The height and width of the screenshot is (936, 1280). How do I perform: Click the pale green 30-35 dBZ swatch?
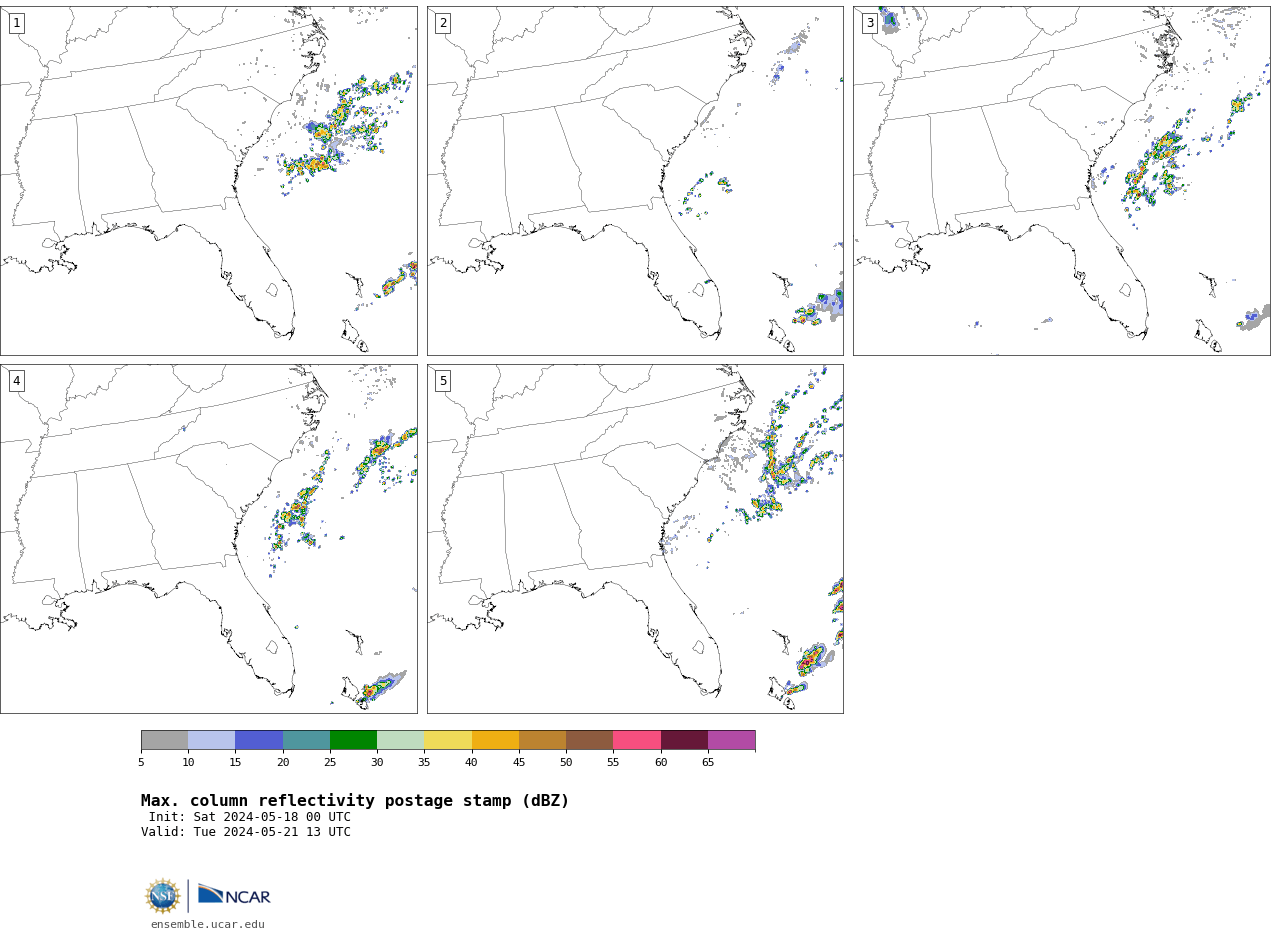400,740
